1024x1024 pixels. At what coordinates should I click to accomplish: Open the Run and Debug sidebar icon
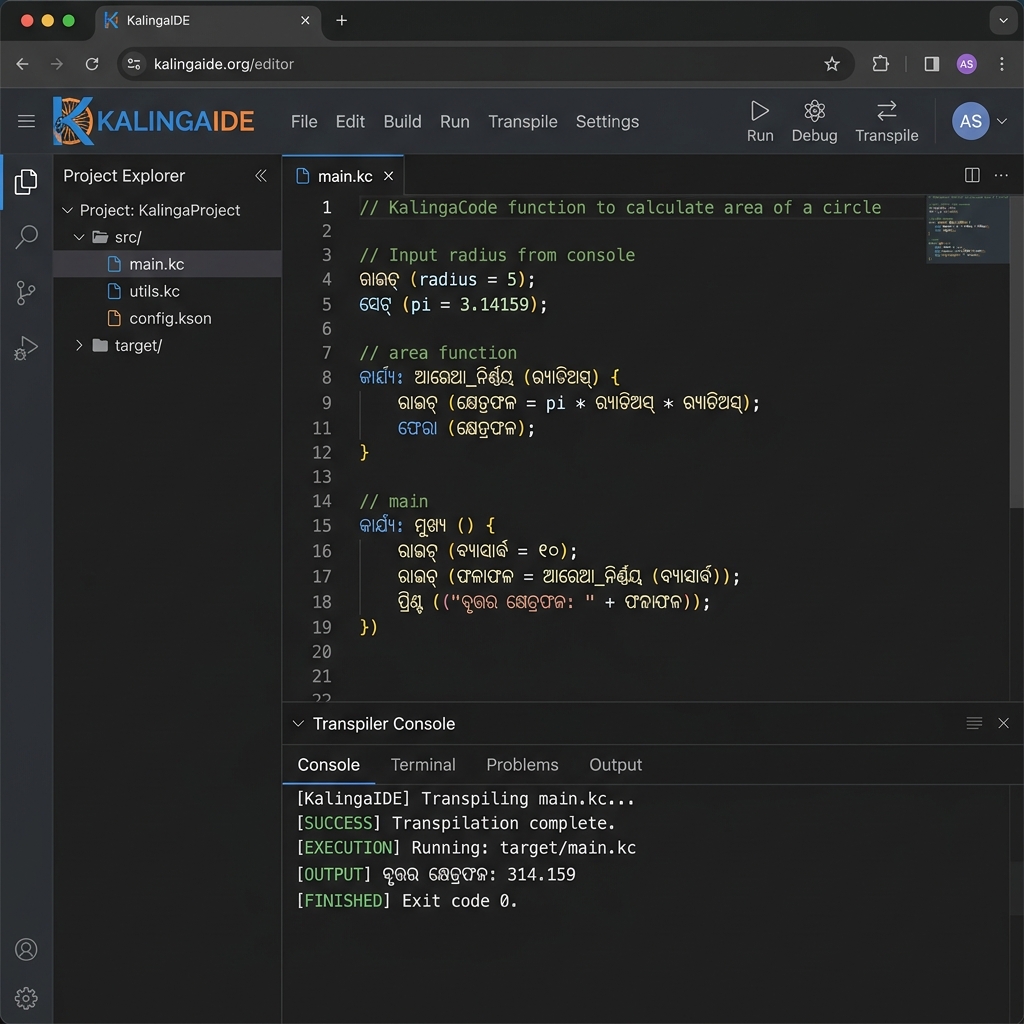coord(26,347)
